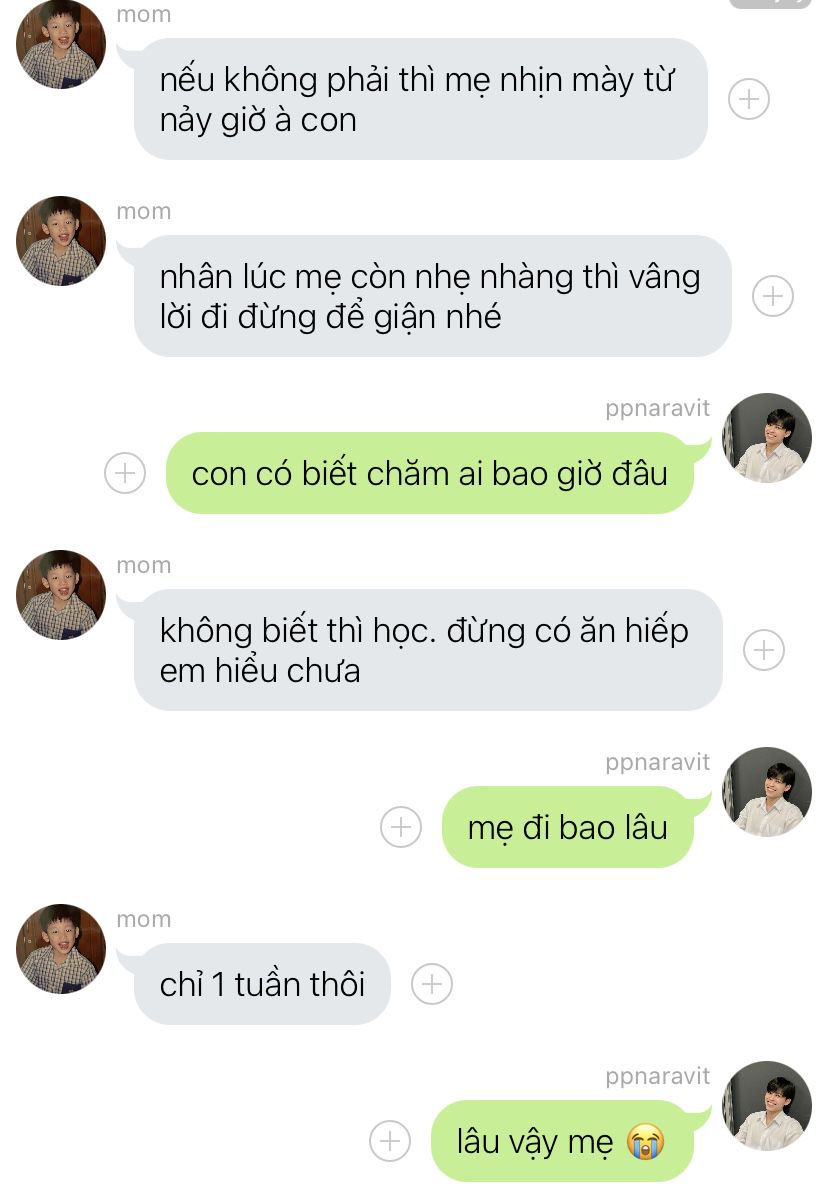The image size is (828, 1191).
Task: Select the 'con có biết chăm ai' bubble
Action: 429,473
